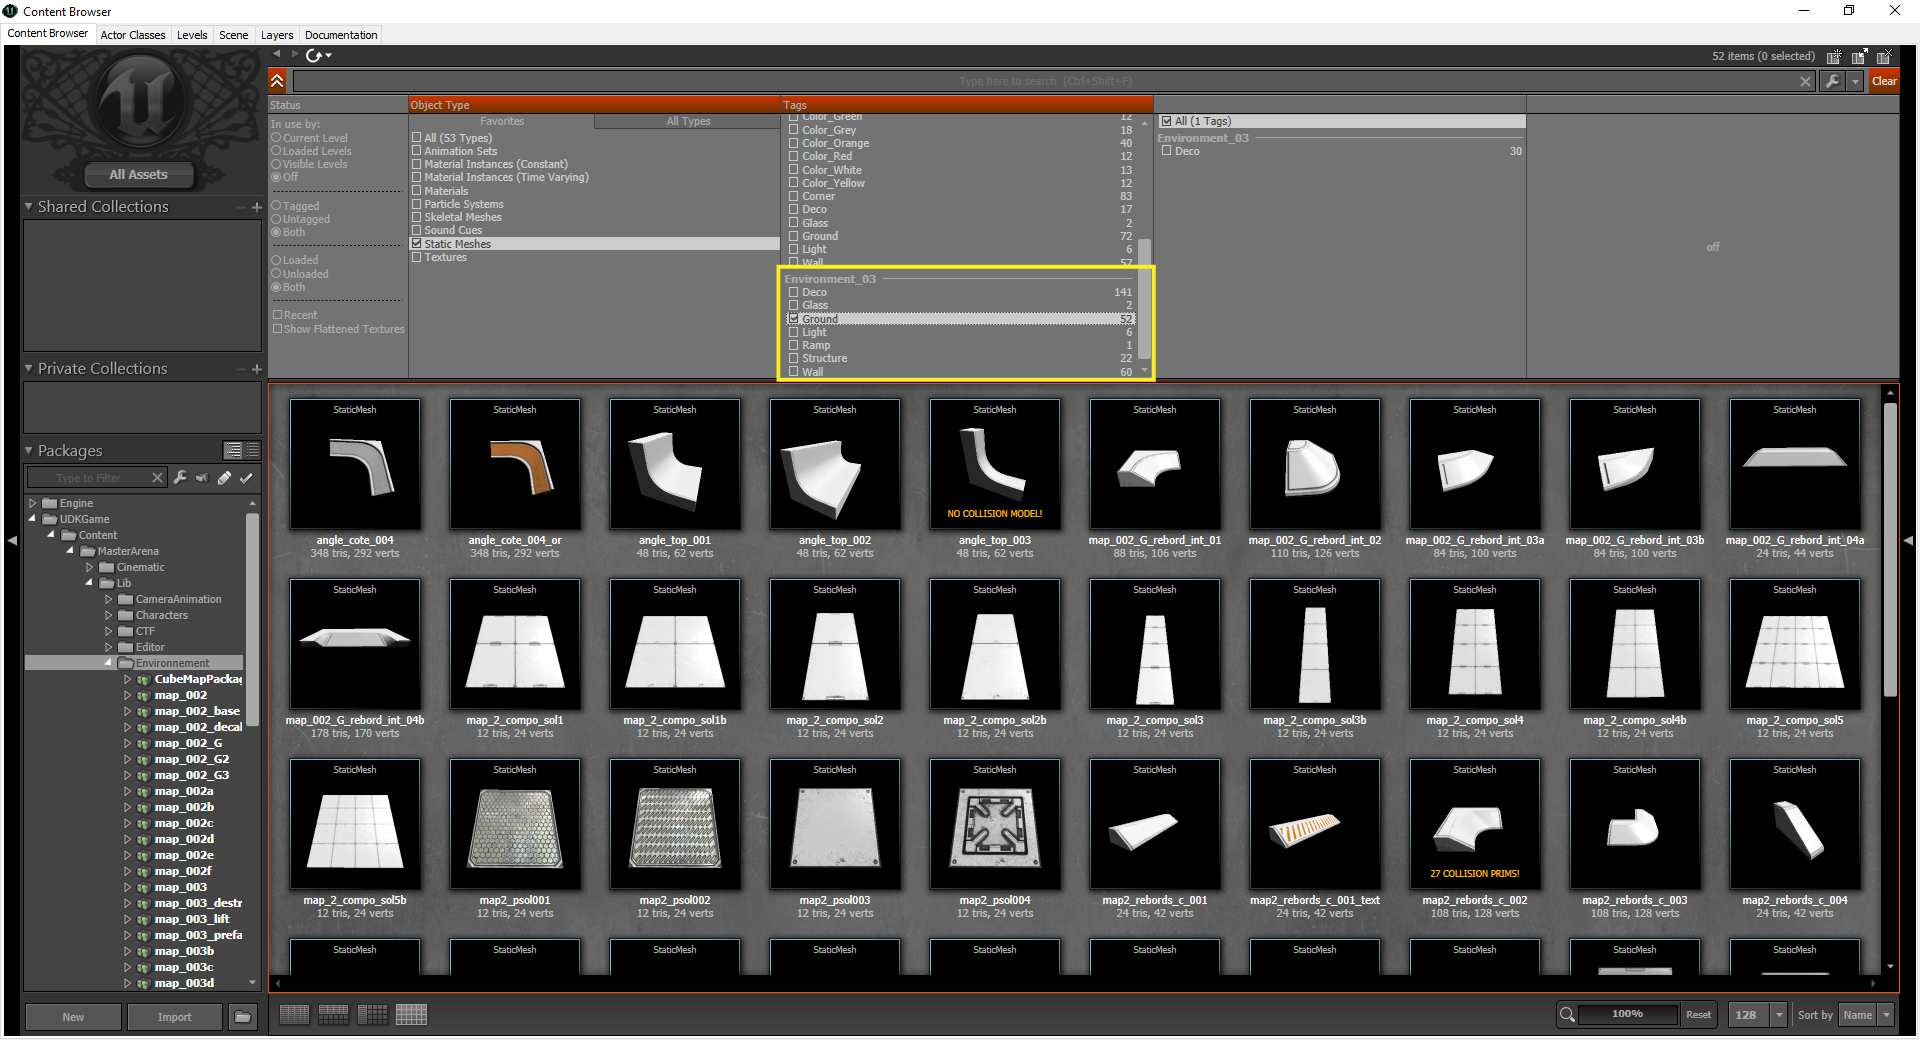Image resolution: width=1920 pixels, height=1040 pixels.
Task: Open the Sort by Name dropdown
Action: tap(1886, 1015)
